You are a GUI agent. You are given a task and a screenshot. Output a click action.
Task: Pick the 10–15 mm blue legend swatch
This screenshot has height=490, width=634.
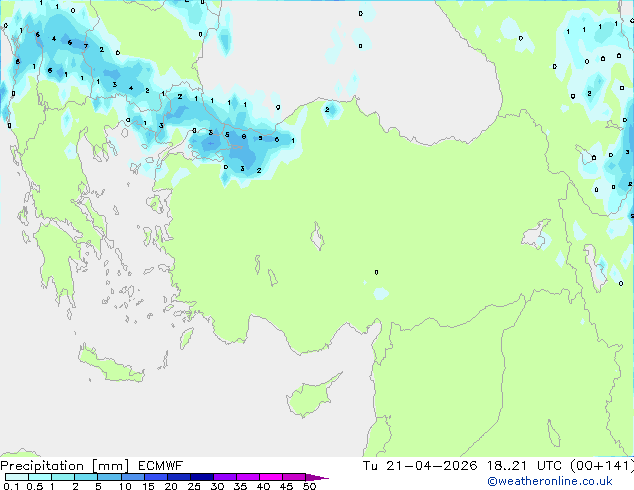(132, 477)
